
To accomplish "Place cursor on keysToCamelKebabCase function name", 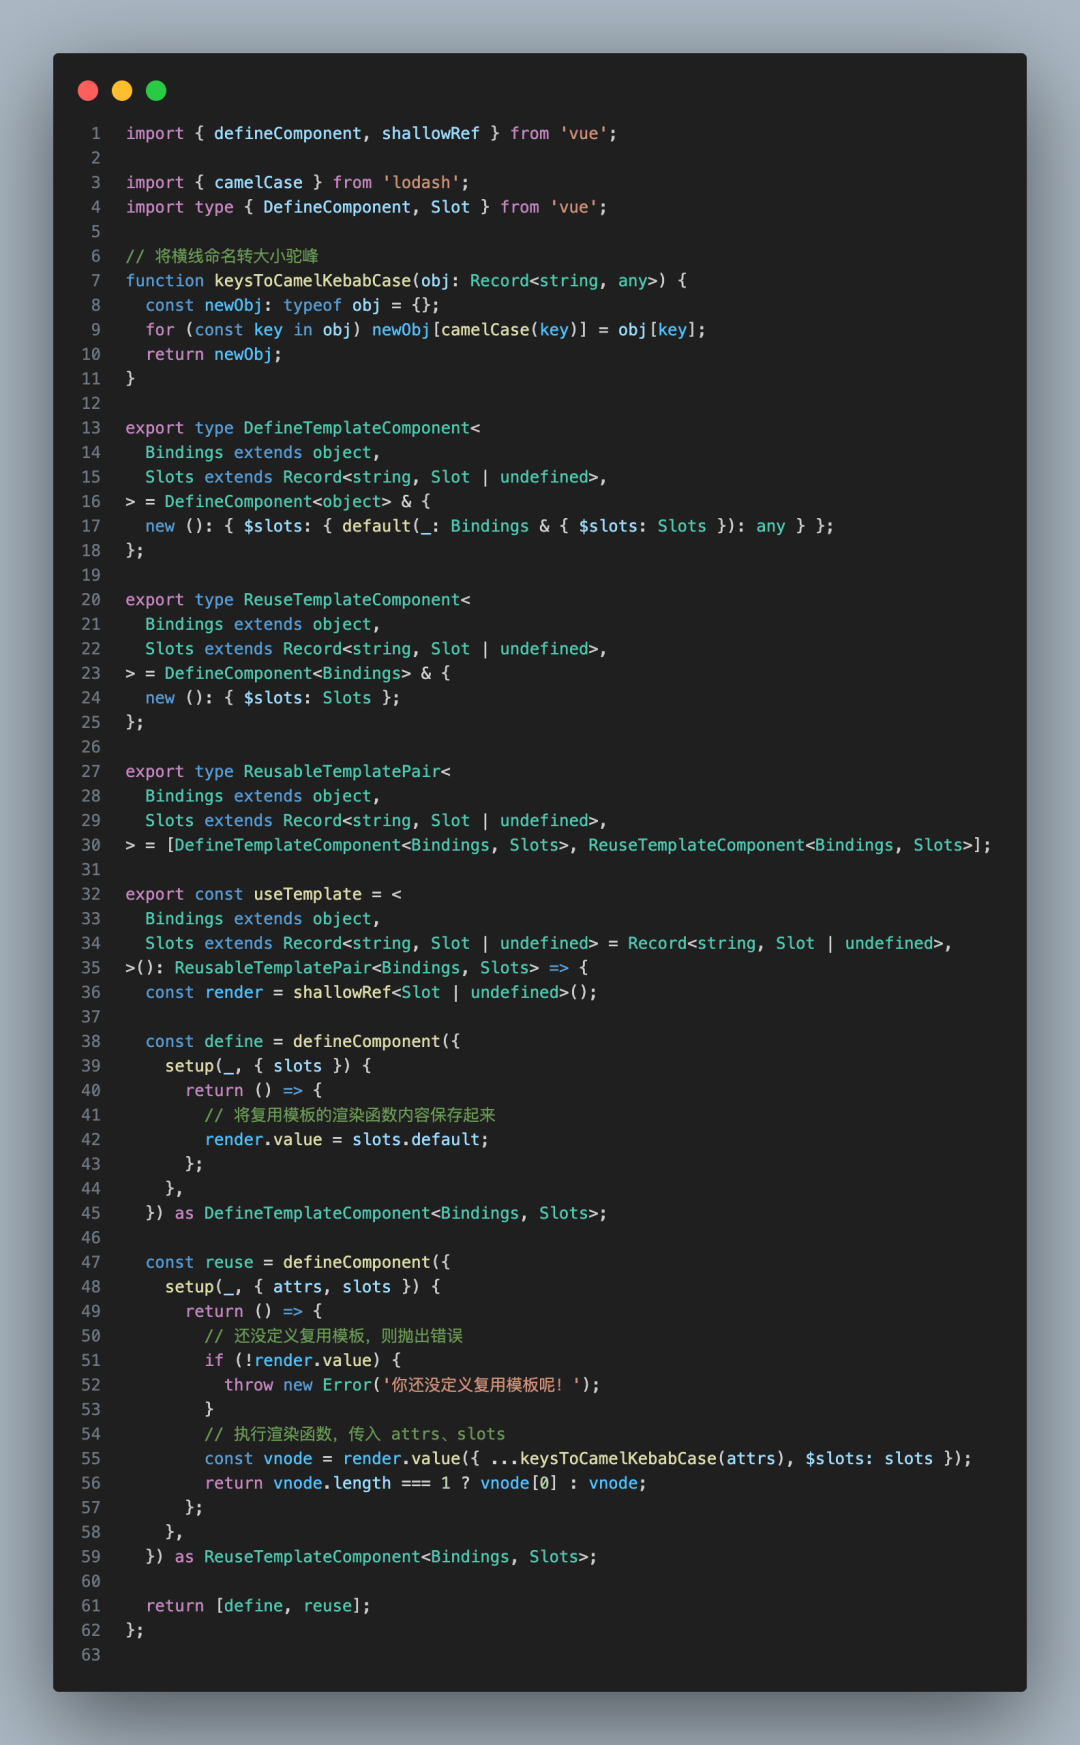I will click(x=312, y=281).
